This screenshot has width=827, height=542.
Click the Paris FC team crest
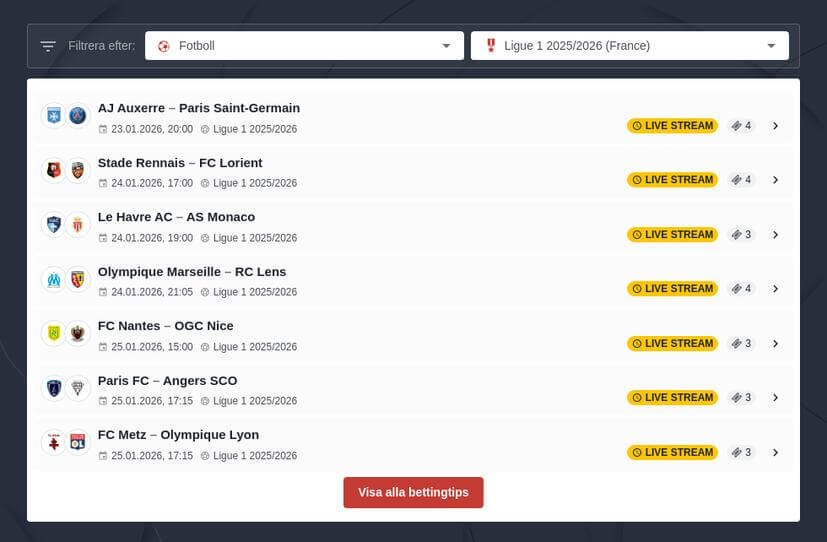pyautogui.click(x=53, y=388)
